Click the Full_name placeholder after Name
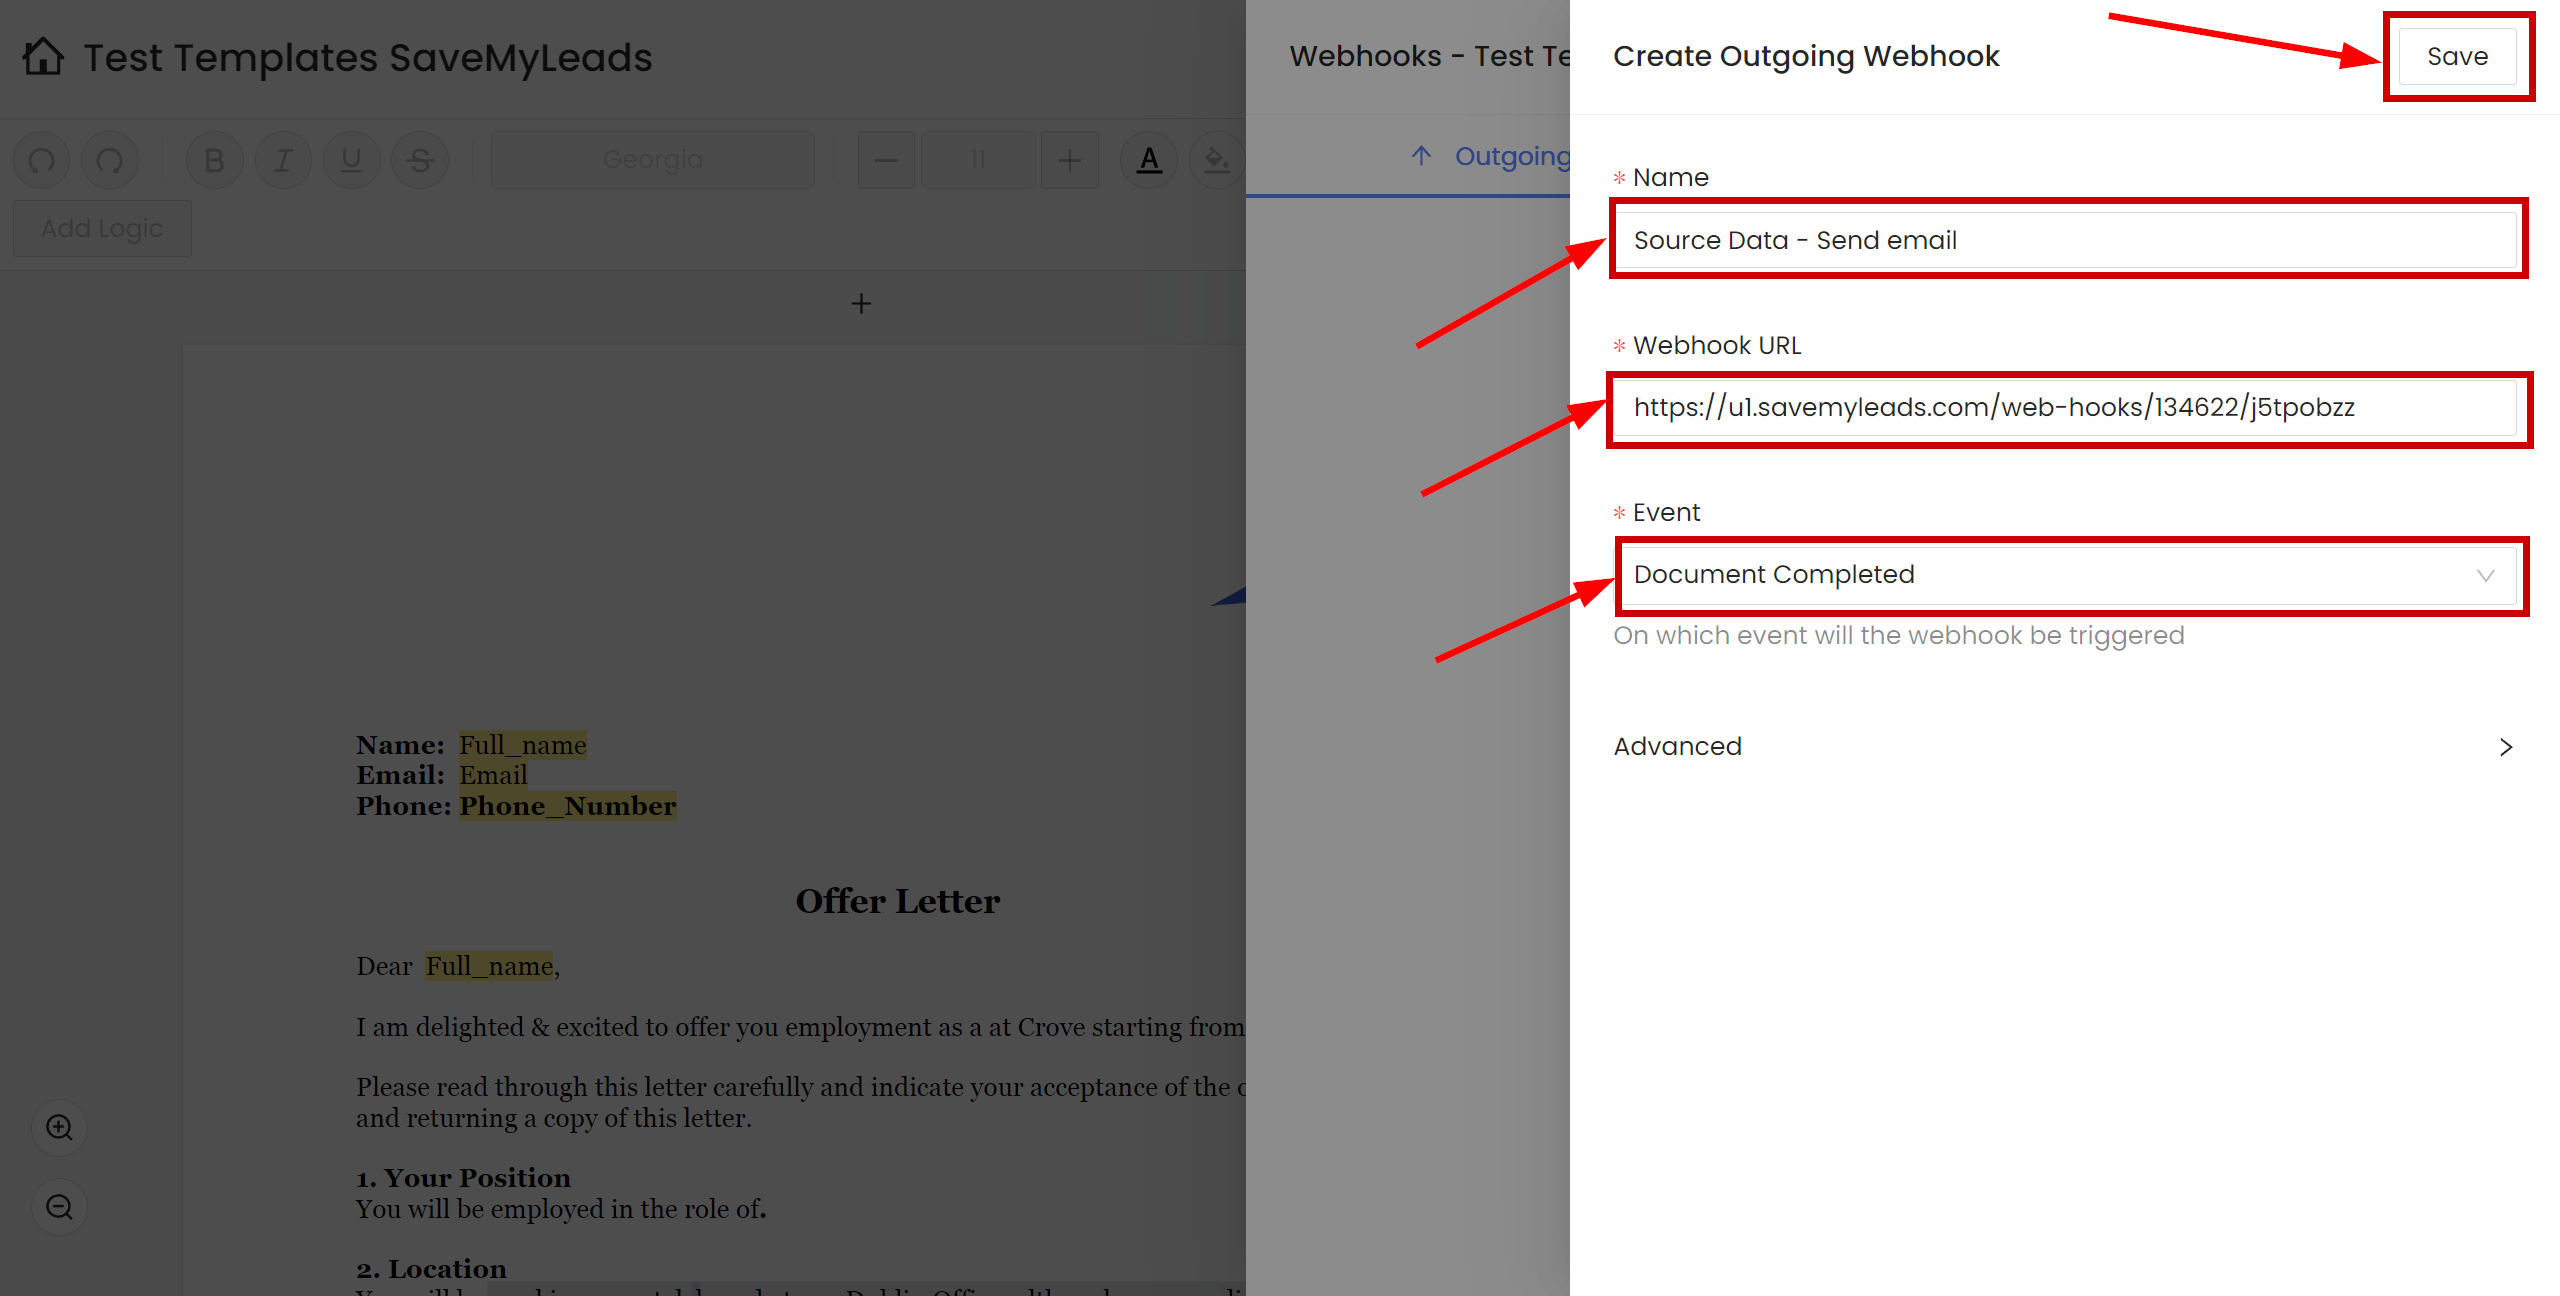Viewport: 2560px width, 1296px height. pos(523,745)
